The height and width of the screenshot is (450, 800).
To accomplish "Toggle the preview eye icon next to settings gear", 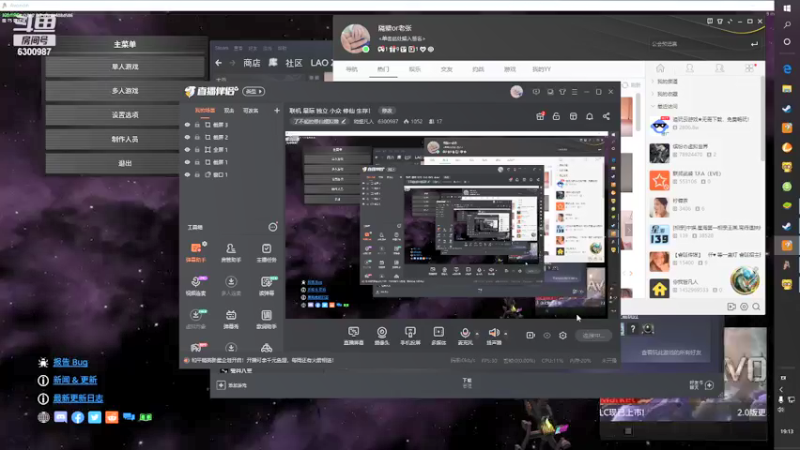I will (547, 335).
